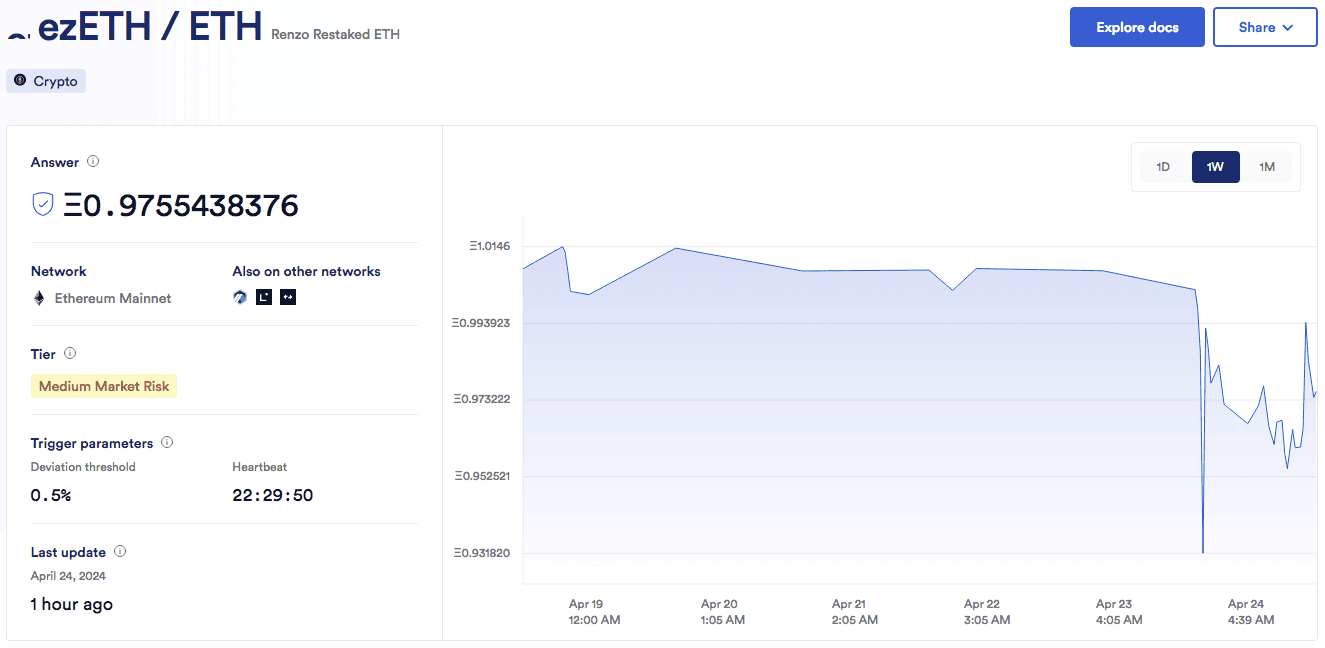Open the Mode network icon with arrows
Viewport: 1325px width, 648px height.
tap(288, 297)
